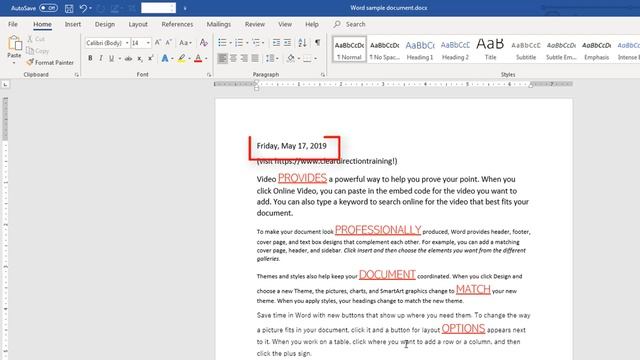Toggle Bold formatting
Image resolution: width=640 pixels, height=360 pixels.
[90, 58]
